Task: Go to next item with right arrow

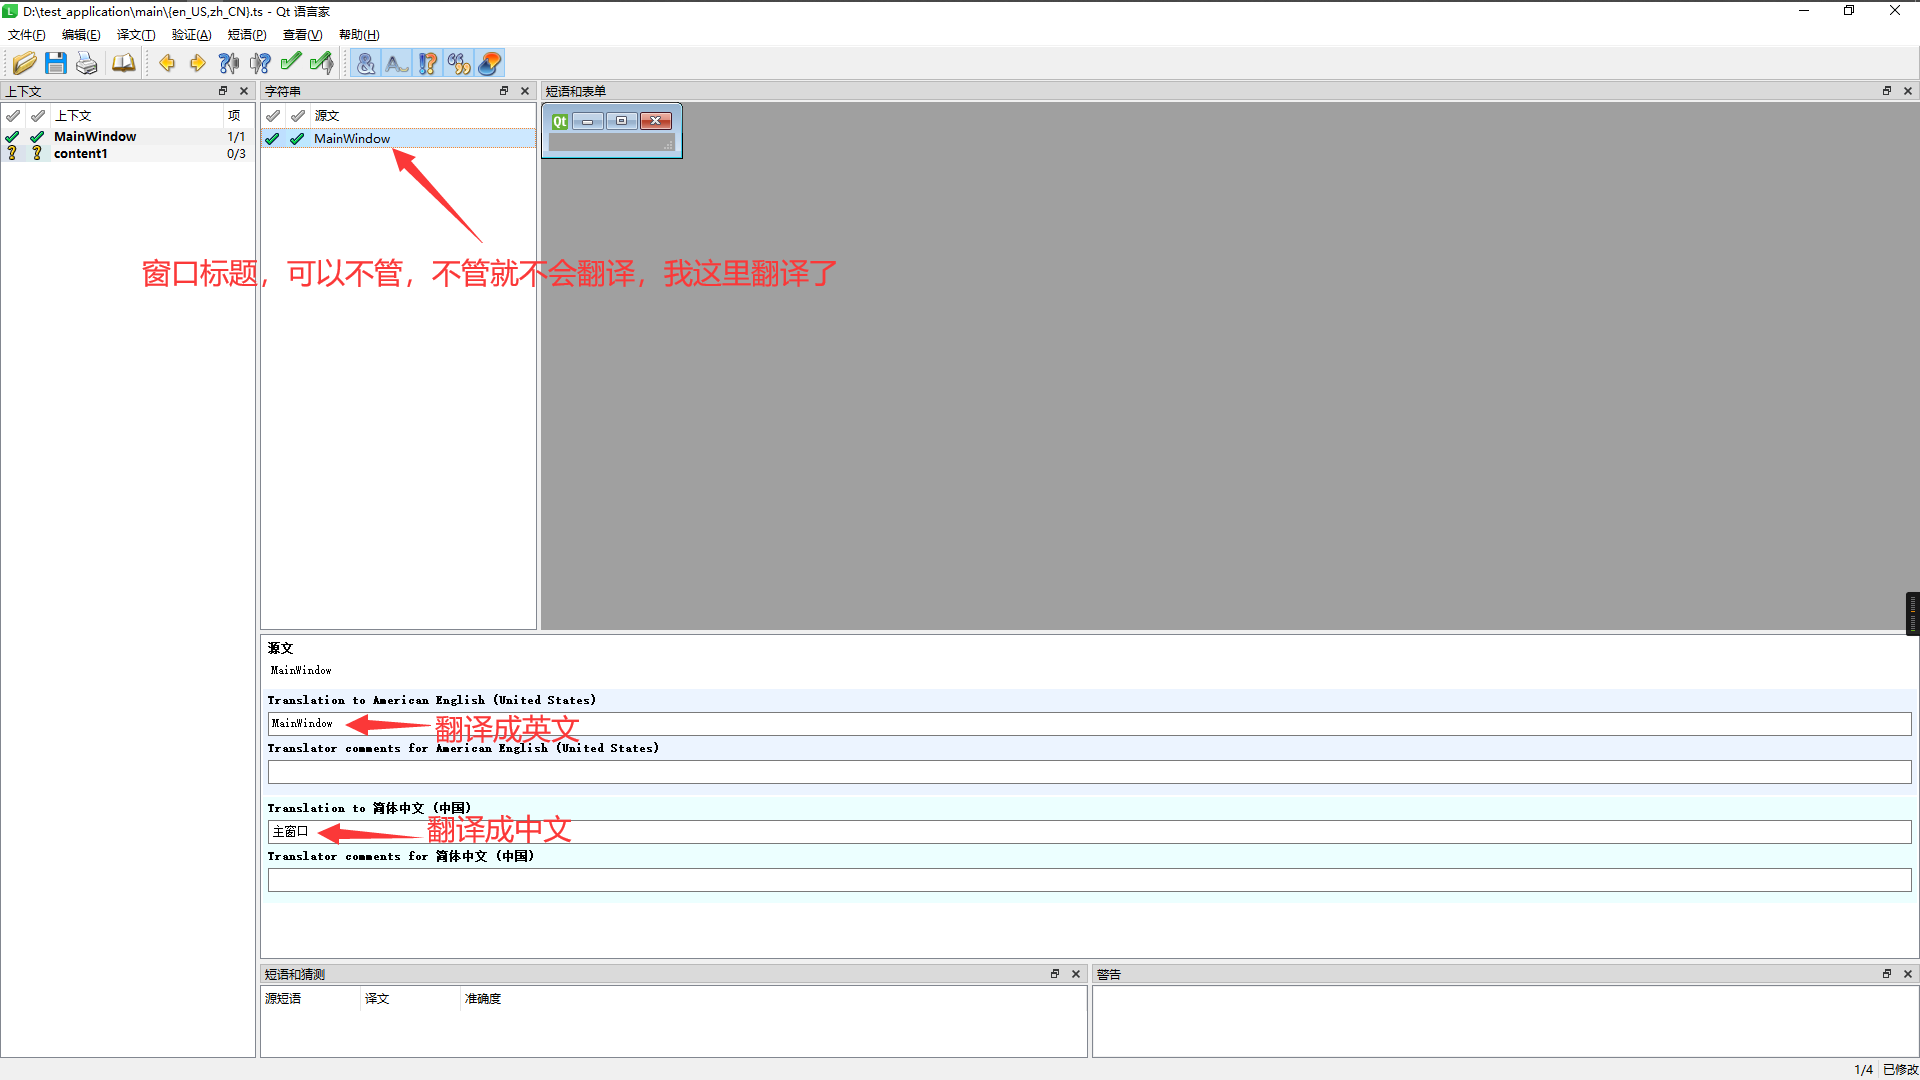Action: (x=198, y=64)
